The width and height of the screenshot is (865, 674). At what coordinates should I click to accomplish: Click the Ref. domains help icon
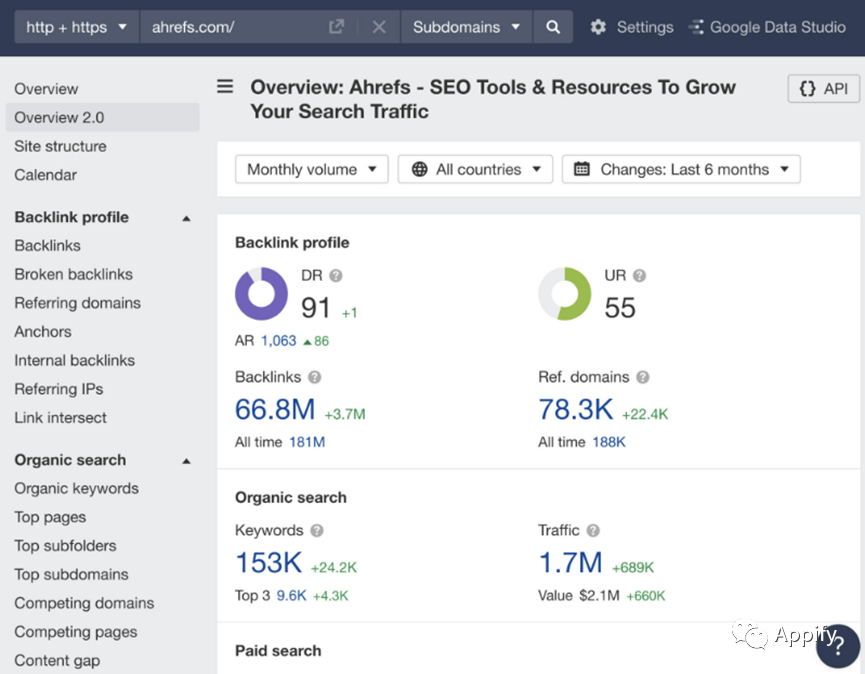tap(643, 377)
